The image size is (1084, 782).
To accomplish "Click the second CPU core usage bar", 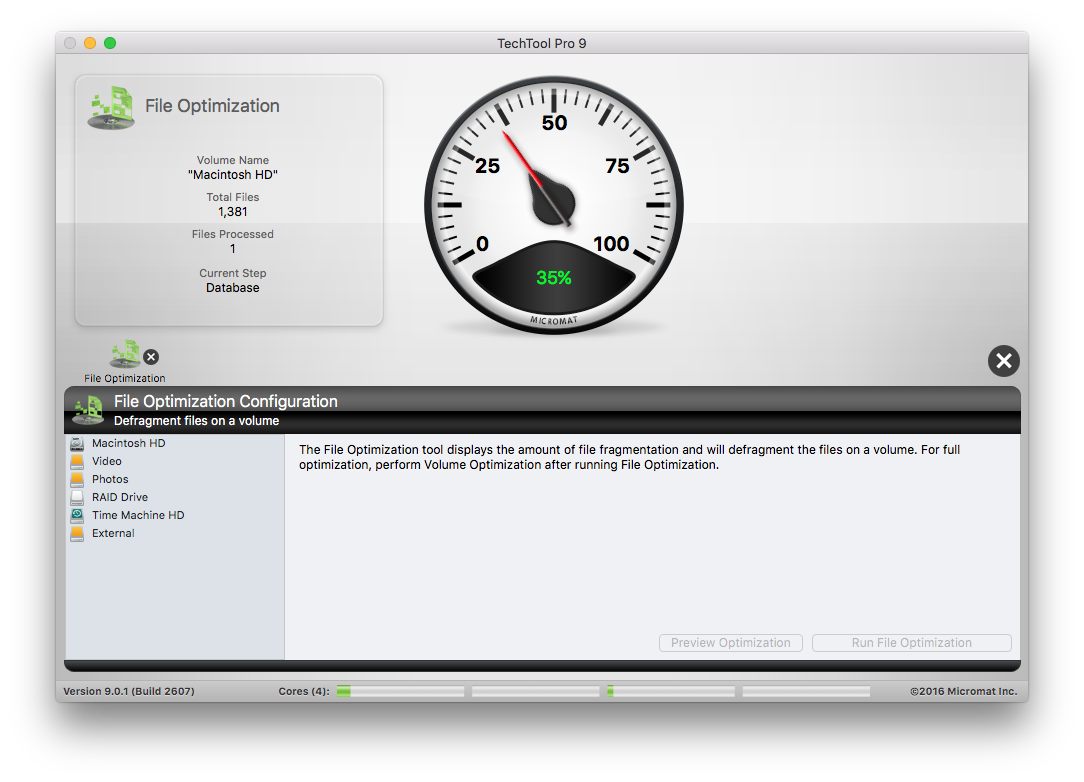I will coord(536,691).
